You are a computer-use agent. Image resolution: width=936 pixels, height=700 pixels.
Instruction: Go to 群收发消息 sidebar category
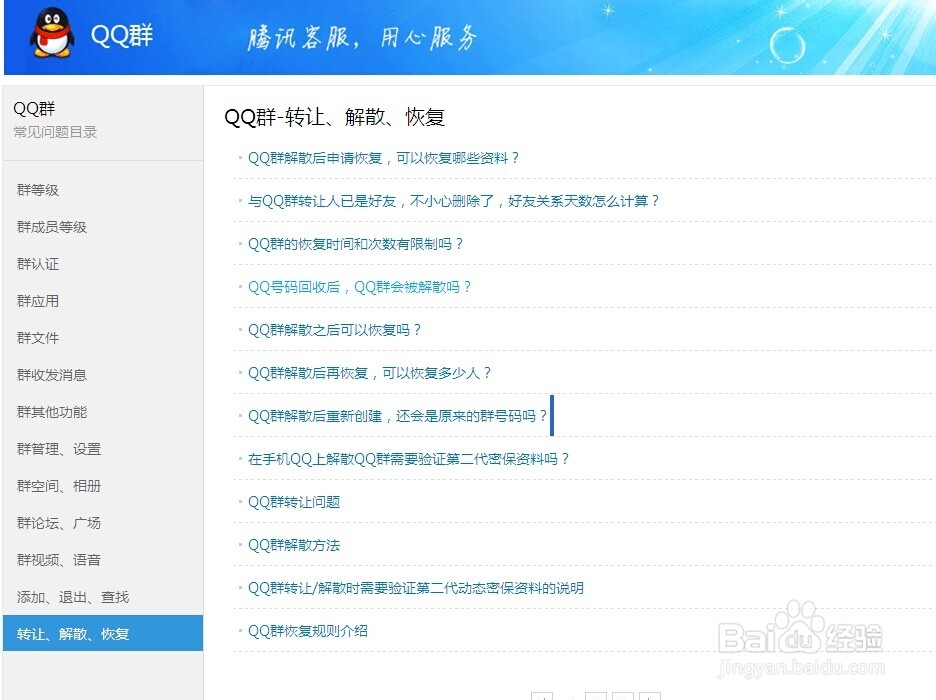[52, 375]
